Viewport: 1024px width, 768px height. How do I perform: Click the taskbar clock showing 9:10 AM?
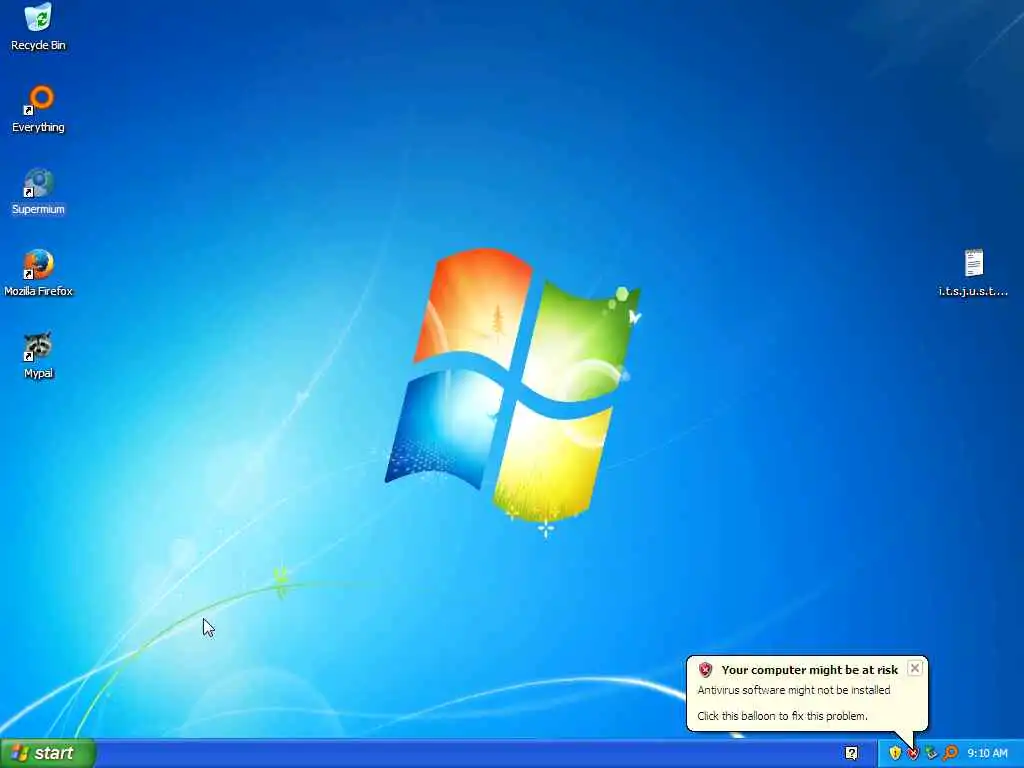987,753
